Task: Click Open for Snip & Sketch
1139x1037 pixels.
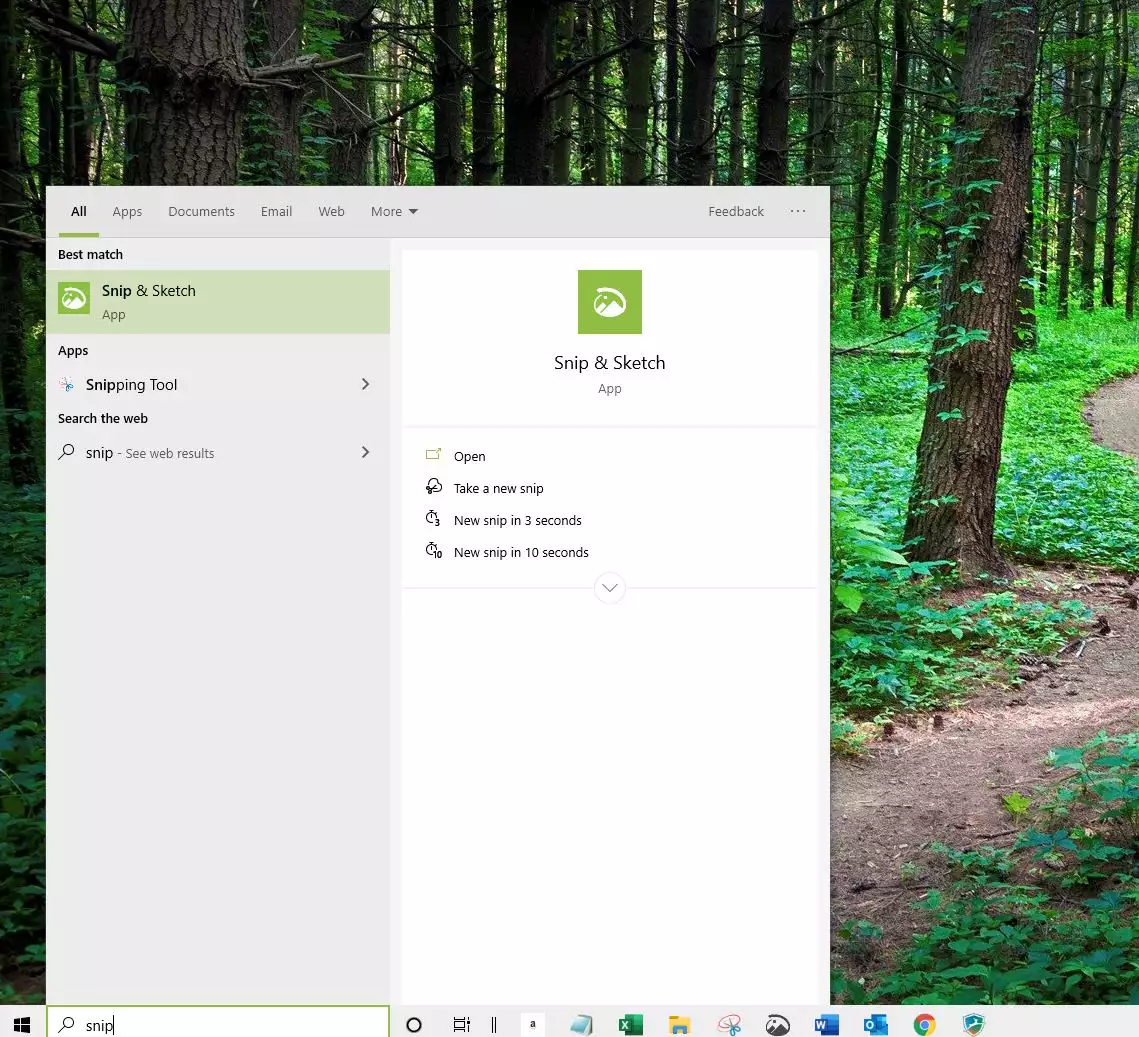Action: 469,456
